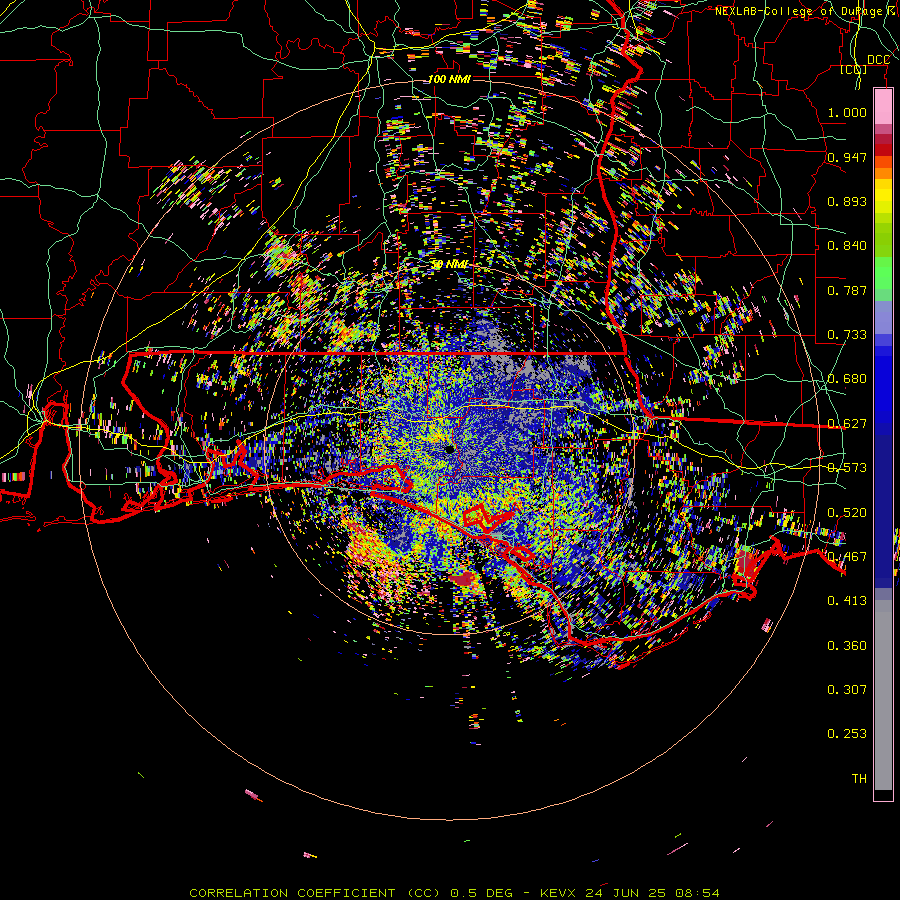Viewport: 900px width, 900px height.
Task: Click the 0.413 scale value
Action: pyautogui.click(x=847, y=601)
